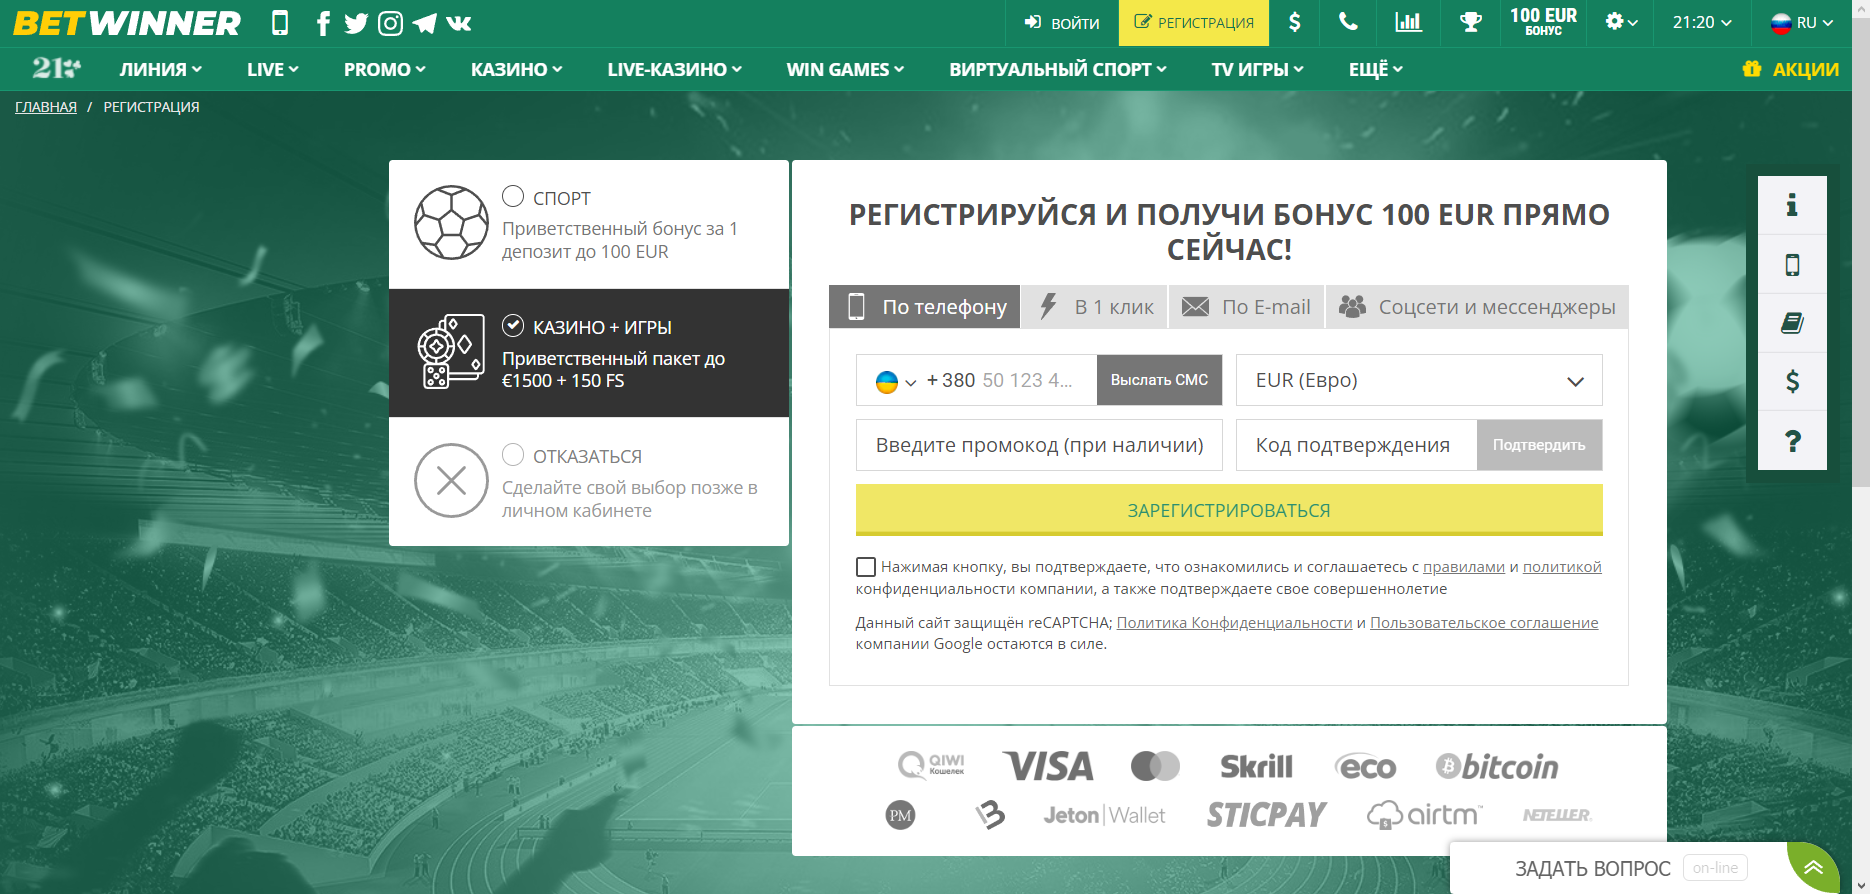Click the Подтвердить button
This screenshot has height=894, width=1870.
click(1539, 445)
